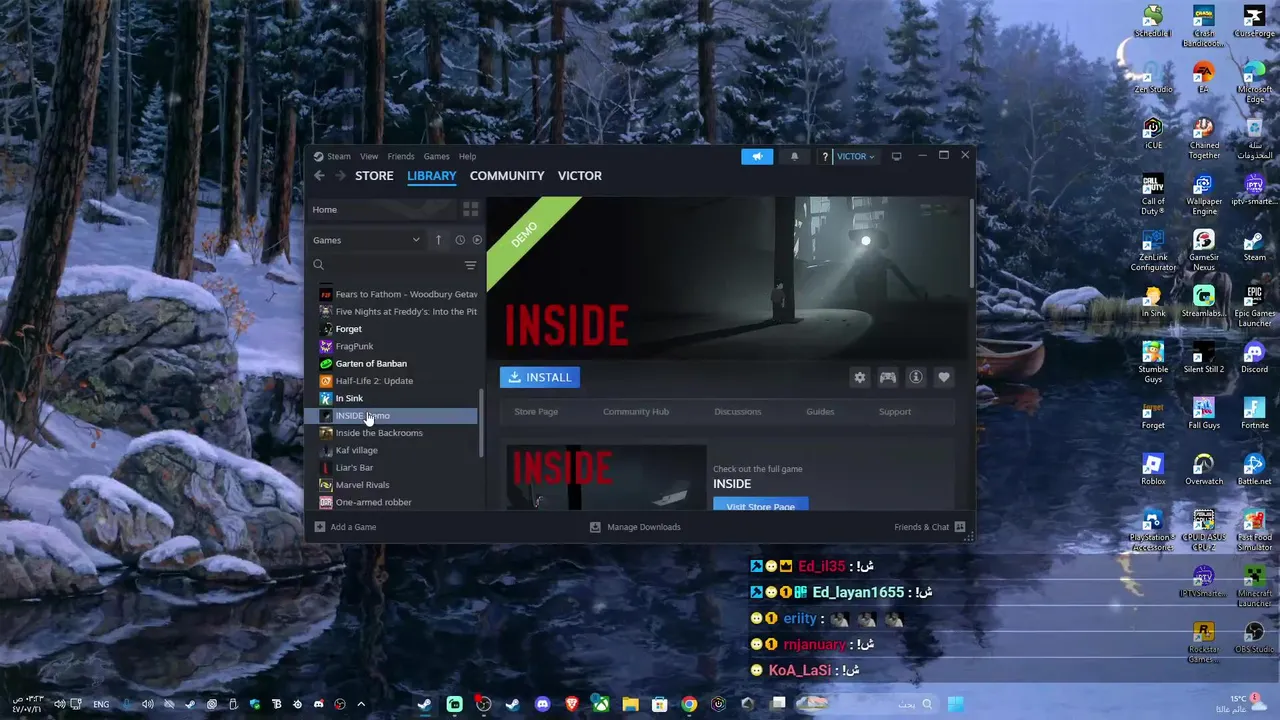Open the COMMUNITY tab
The image size is (1280, 720).
click(x=507, y=176)
